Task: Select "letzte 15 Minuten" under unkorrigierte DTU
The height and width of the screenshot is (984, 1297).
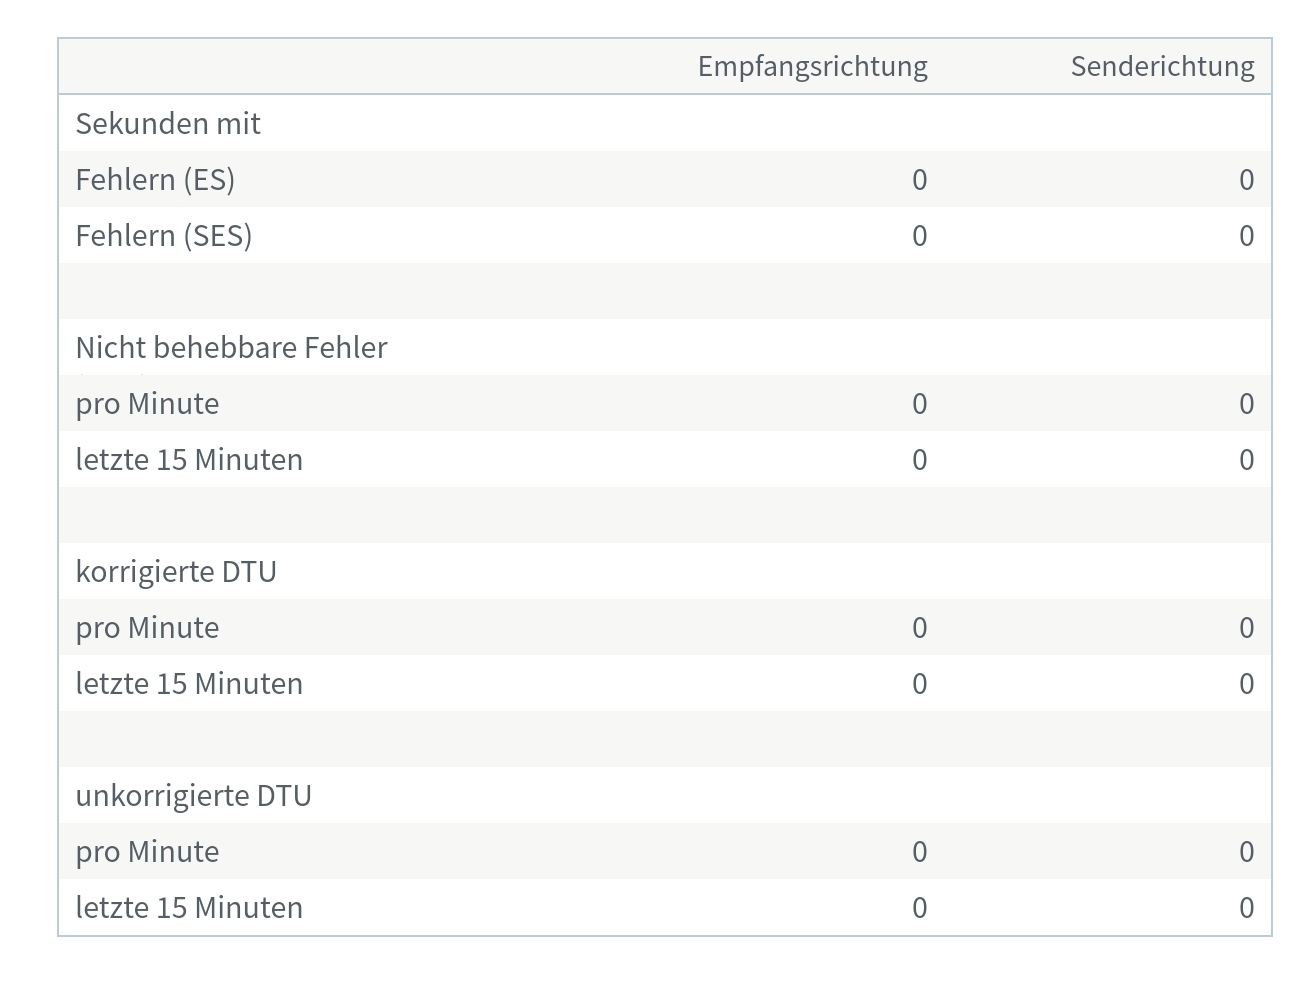Action: 189,907
